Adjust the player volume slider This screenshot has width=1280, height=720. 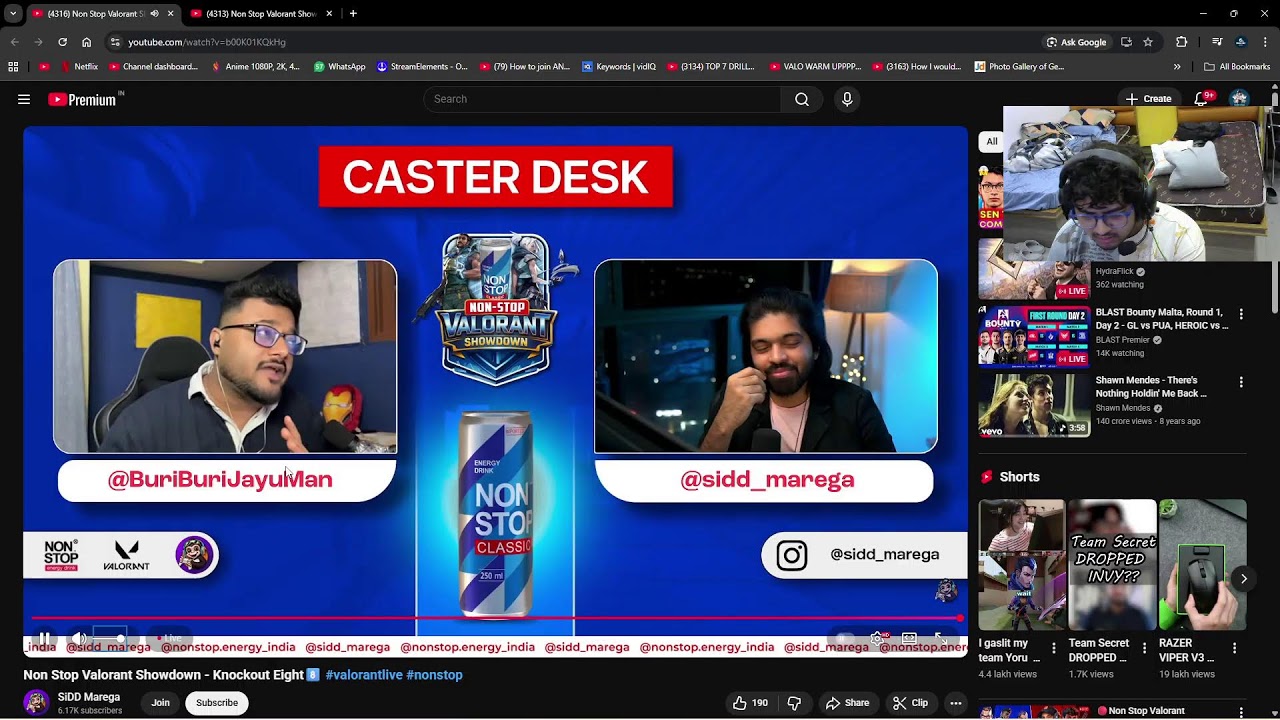click(109, 638)
